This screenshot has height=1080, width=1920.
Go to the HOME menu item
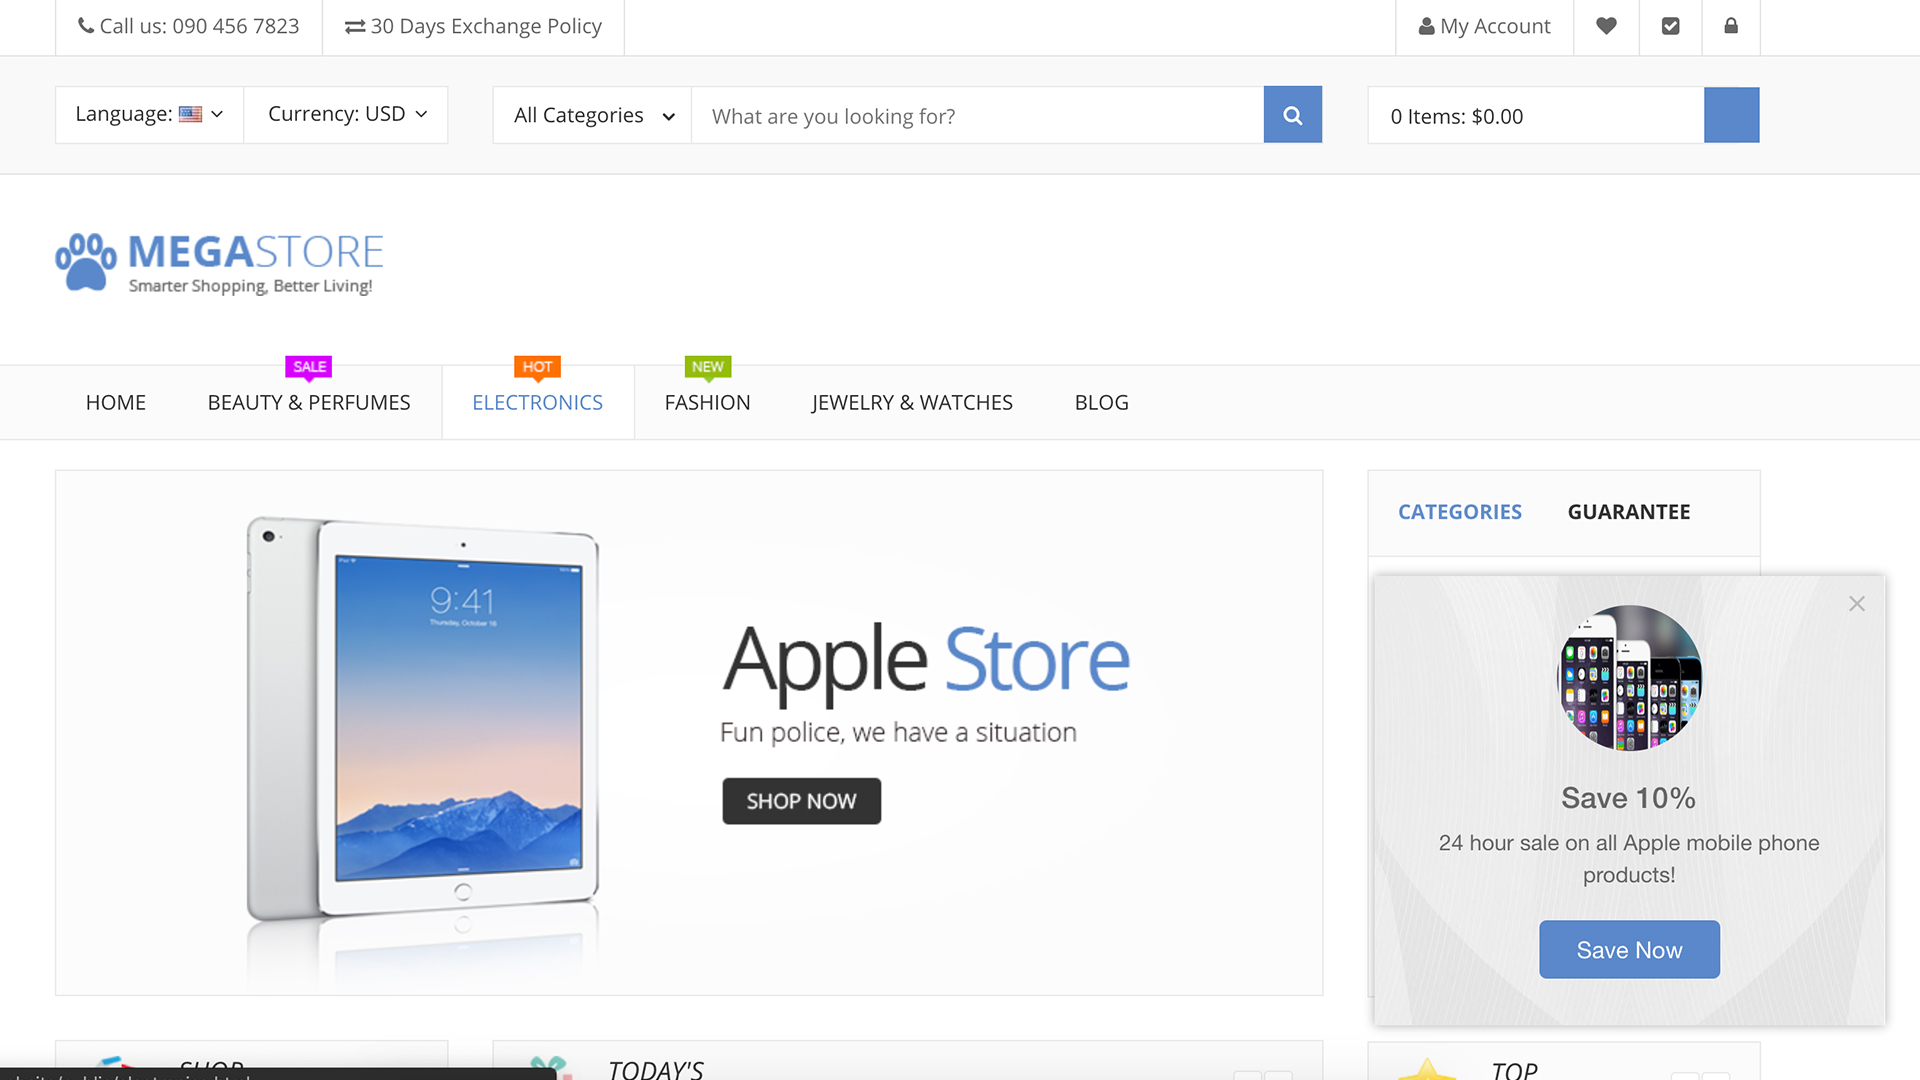click(116, 403)
